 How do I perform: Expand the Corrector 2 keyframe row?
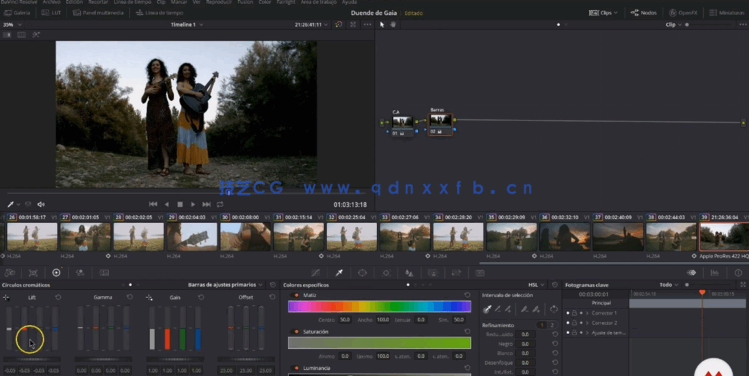[587, 323]
